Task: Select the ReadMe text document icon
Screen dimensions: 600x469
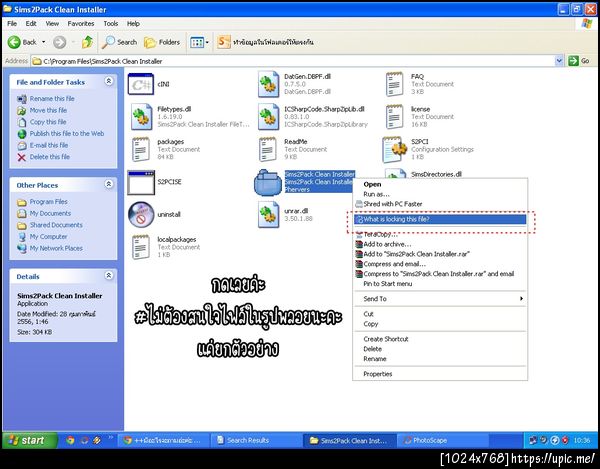Action: point(267,149)
